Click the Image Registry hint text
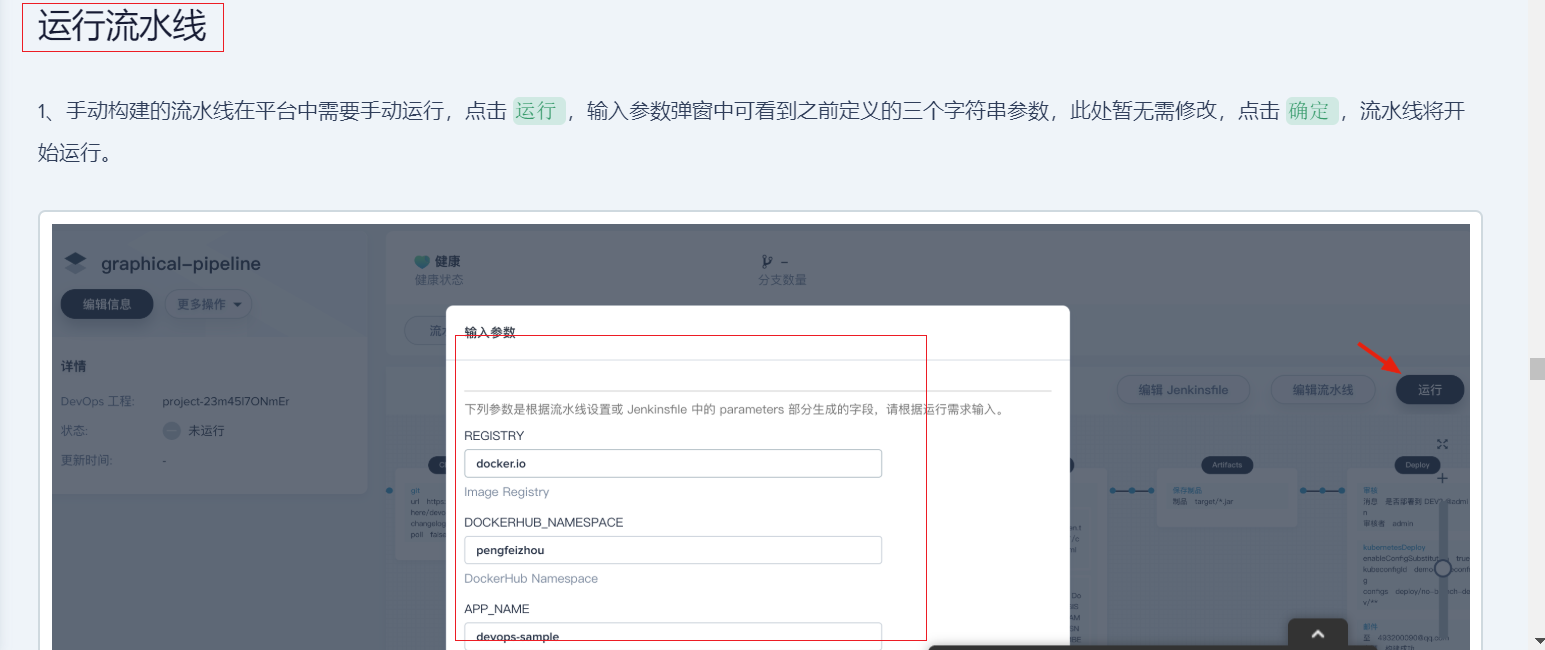The height and width of the screenshot is (650, 1545). (507, 492)
